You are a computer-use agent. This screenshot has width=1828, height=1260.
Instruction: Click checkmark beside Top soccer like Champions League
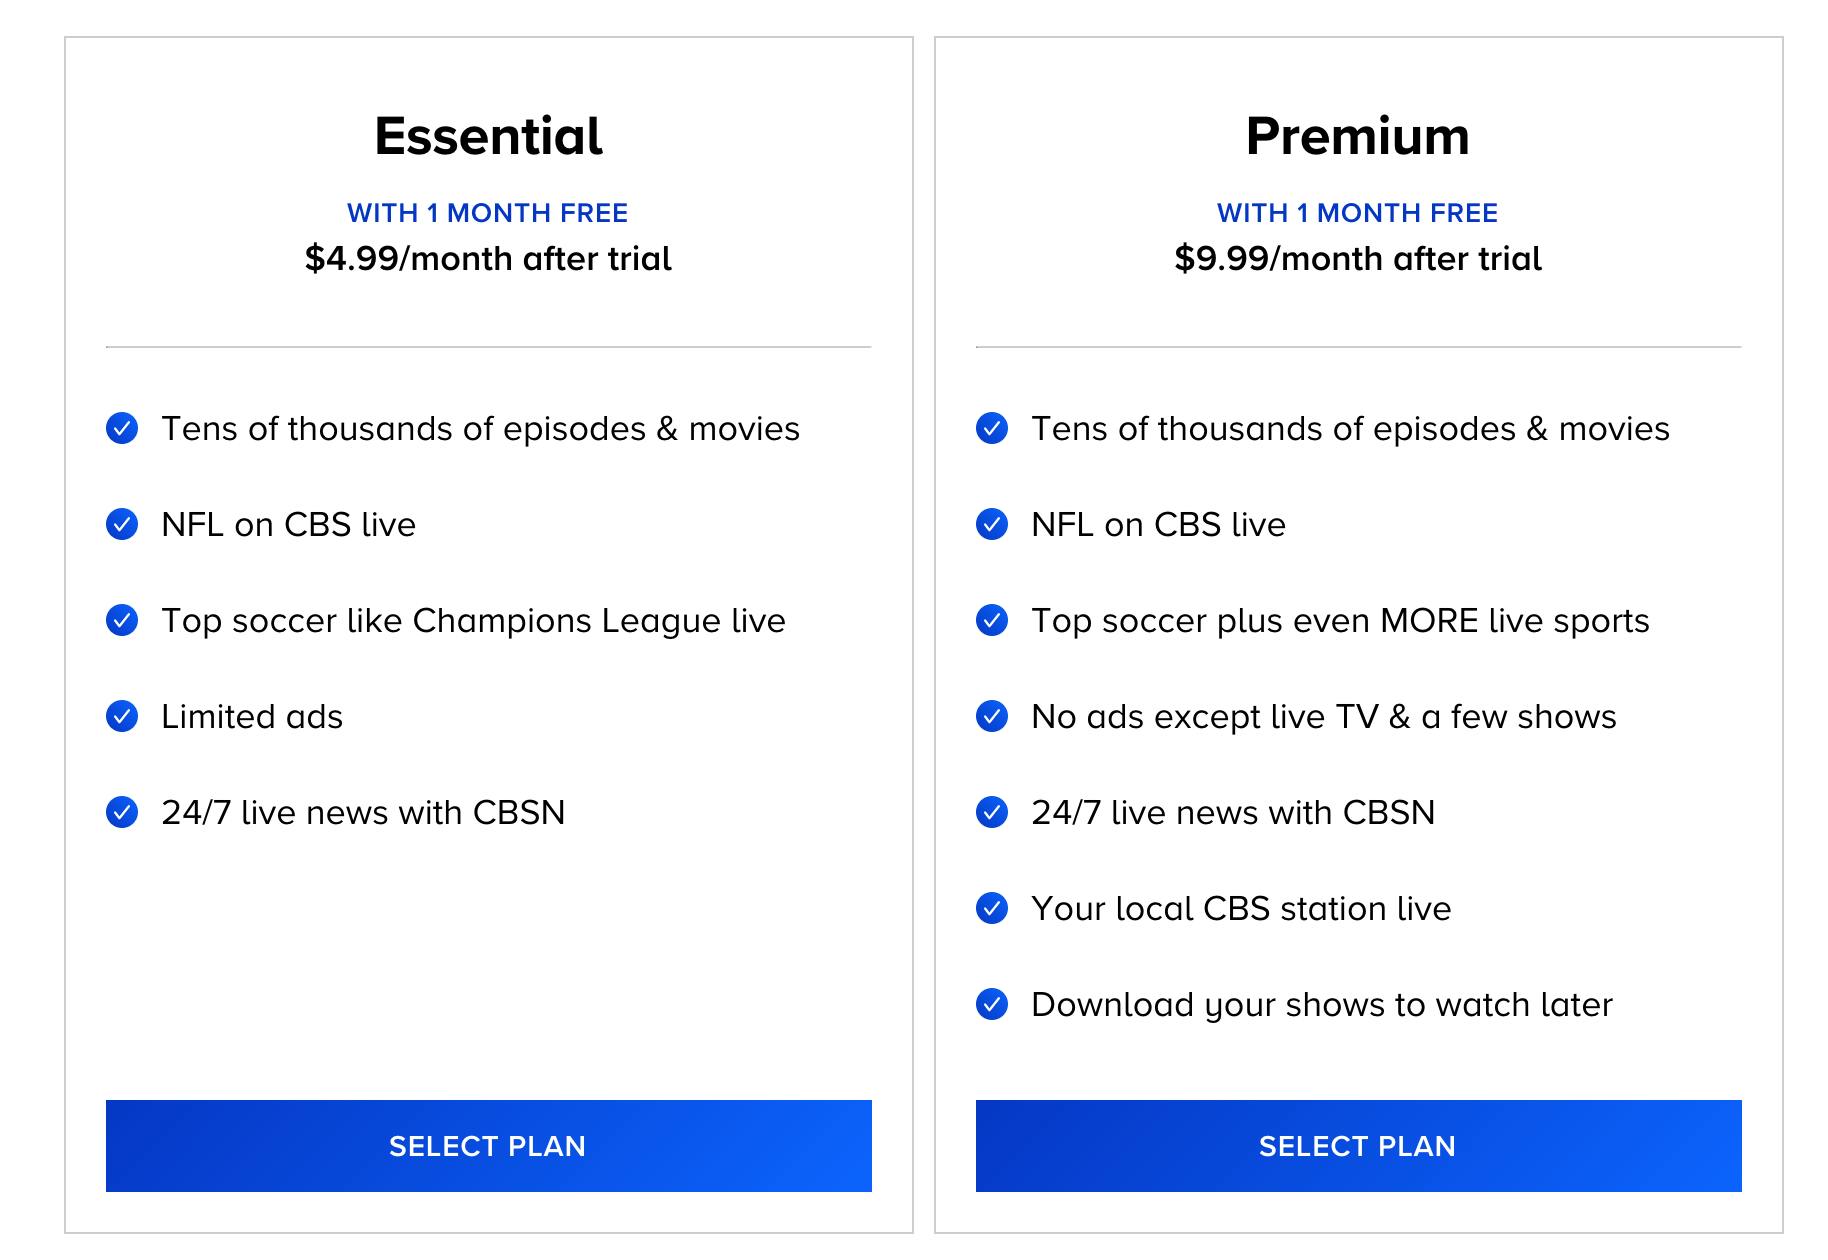pyautogui.click(x=122, y=620)
